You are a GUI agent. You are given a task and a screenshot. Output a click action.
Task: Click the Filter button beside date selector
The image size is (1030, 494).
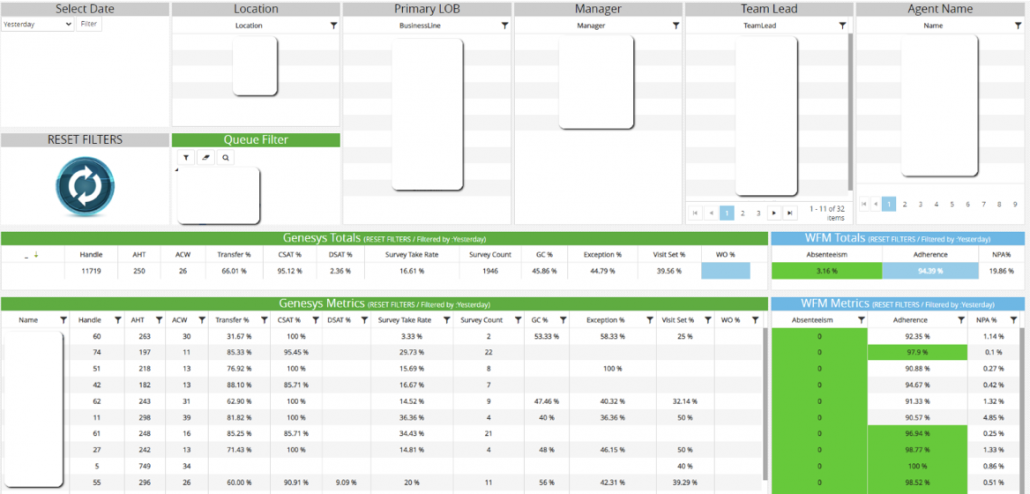click(89, 24)
